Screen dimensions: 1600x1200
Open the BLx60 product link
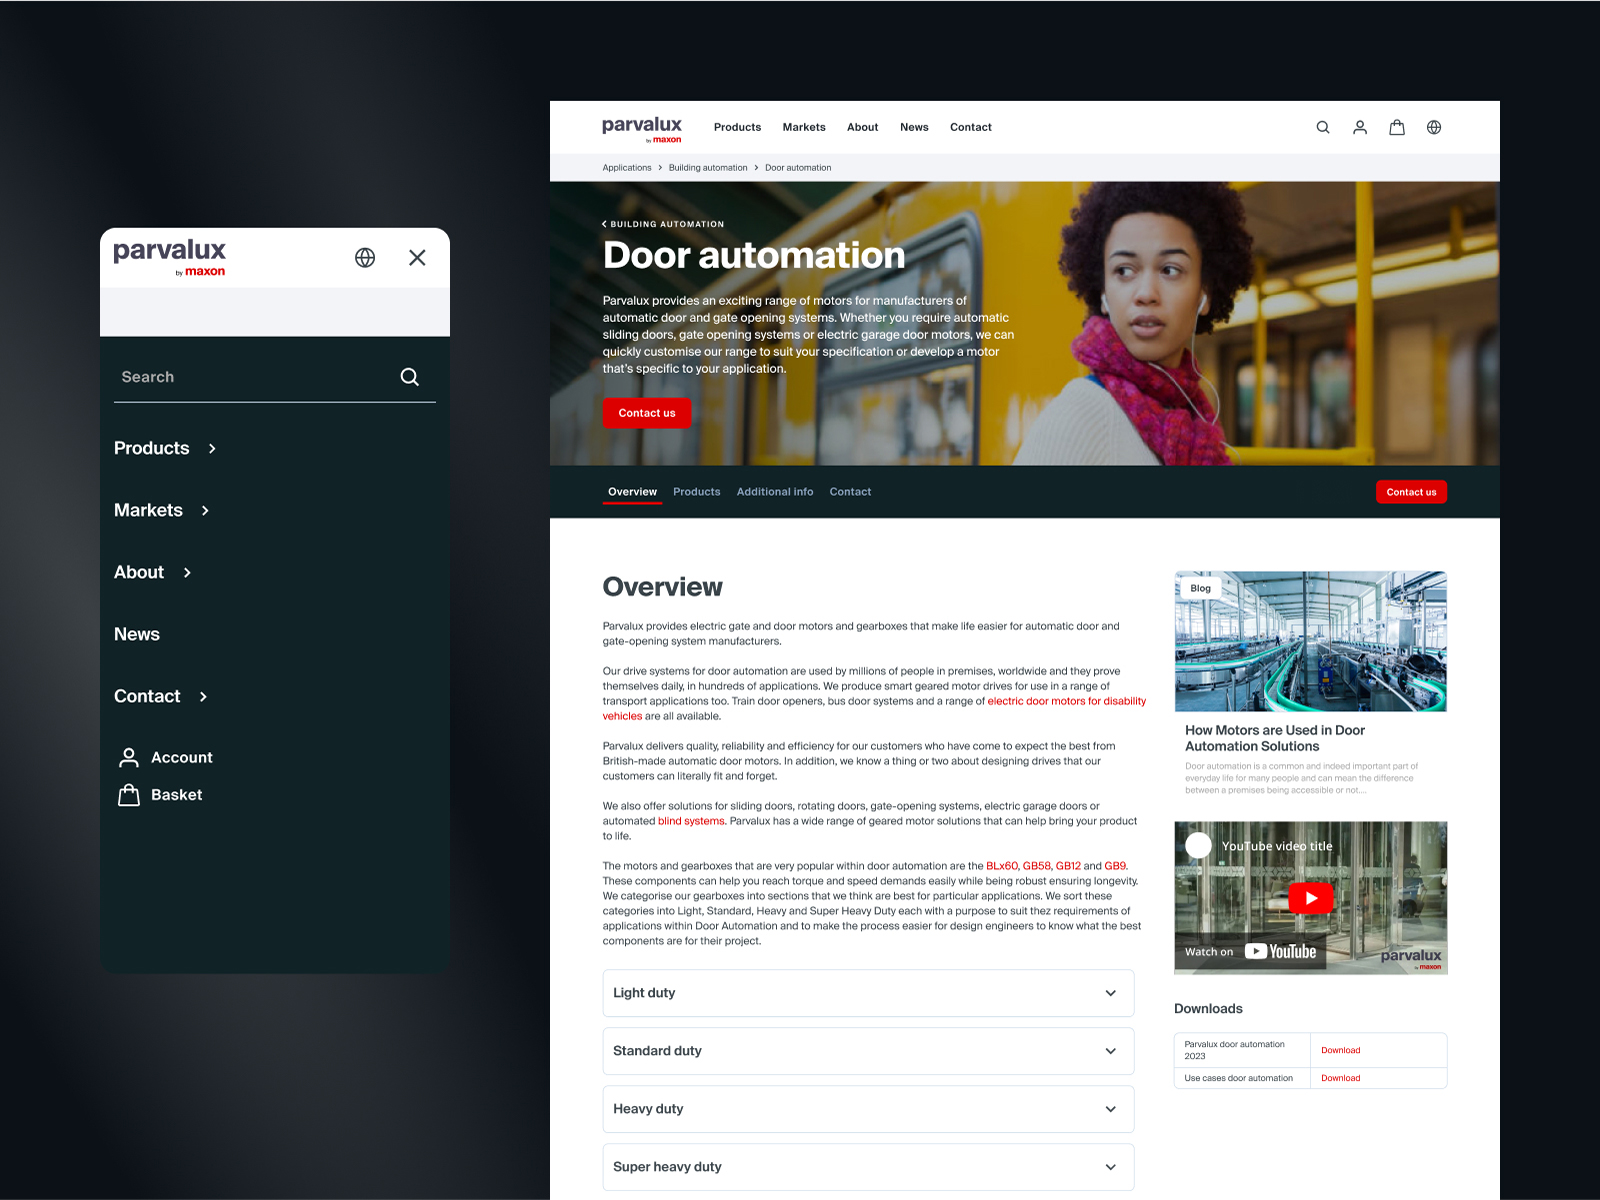[1002, 866]
